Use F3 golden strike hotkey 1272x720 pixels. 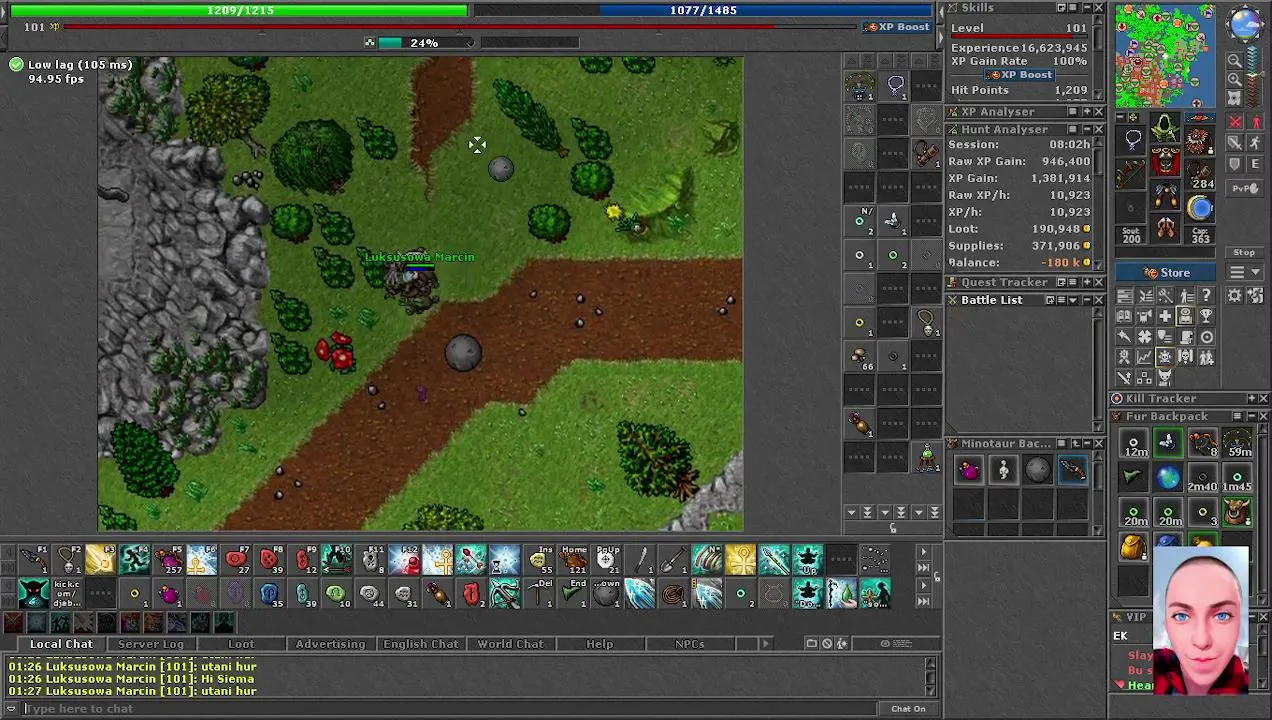(100, 560)
